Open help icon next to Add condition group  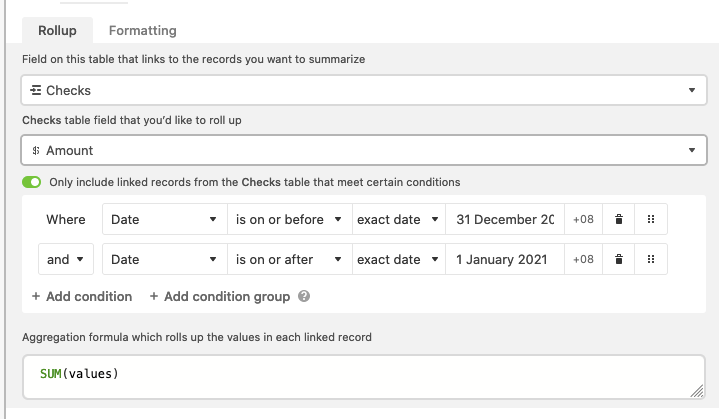coord(304,296)
